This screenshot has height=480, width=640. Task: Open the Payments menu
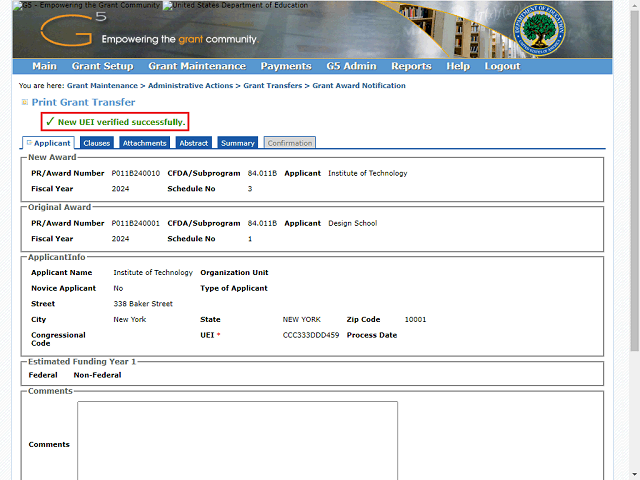point(286,66)
